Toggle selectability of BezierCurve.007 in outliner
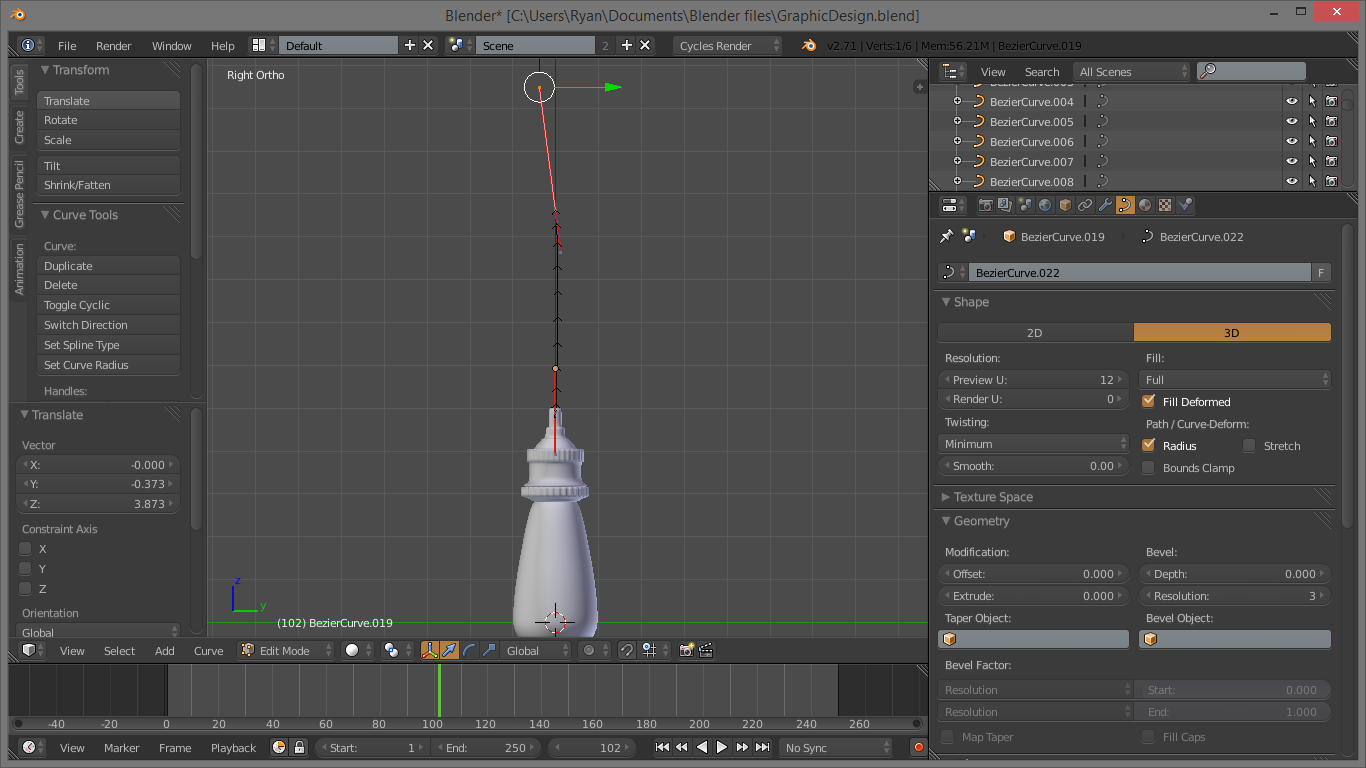 pyautogui.click(x=1312, y=161)
